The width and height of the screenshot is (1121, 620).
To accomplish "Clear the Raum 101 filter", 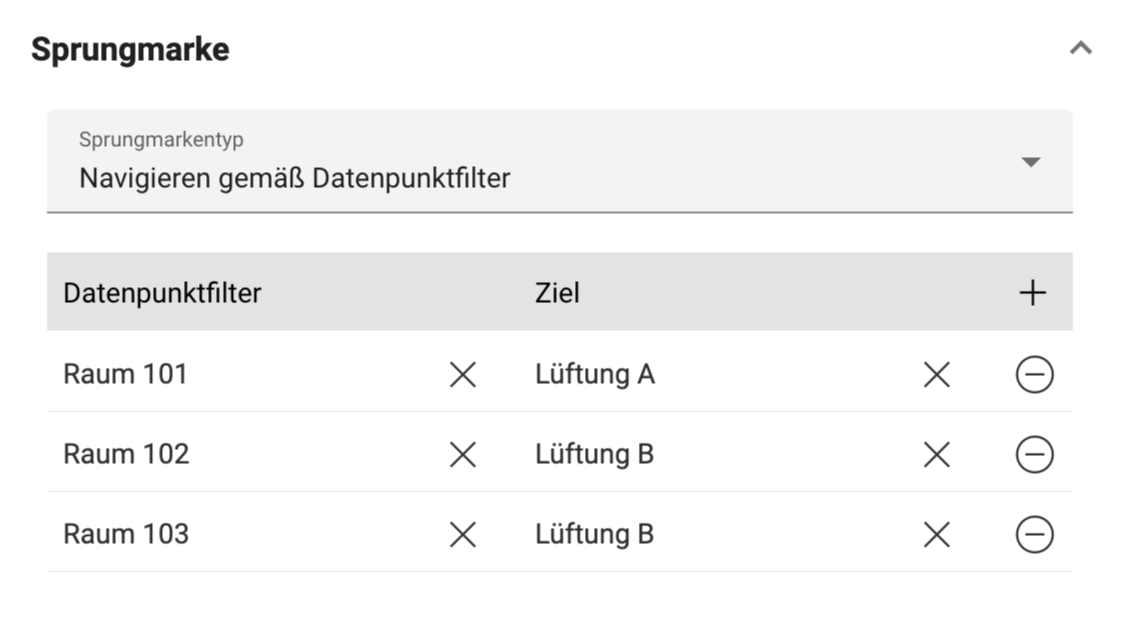I will click(x=463, y=375).
